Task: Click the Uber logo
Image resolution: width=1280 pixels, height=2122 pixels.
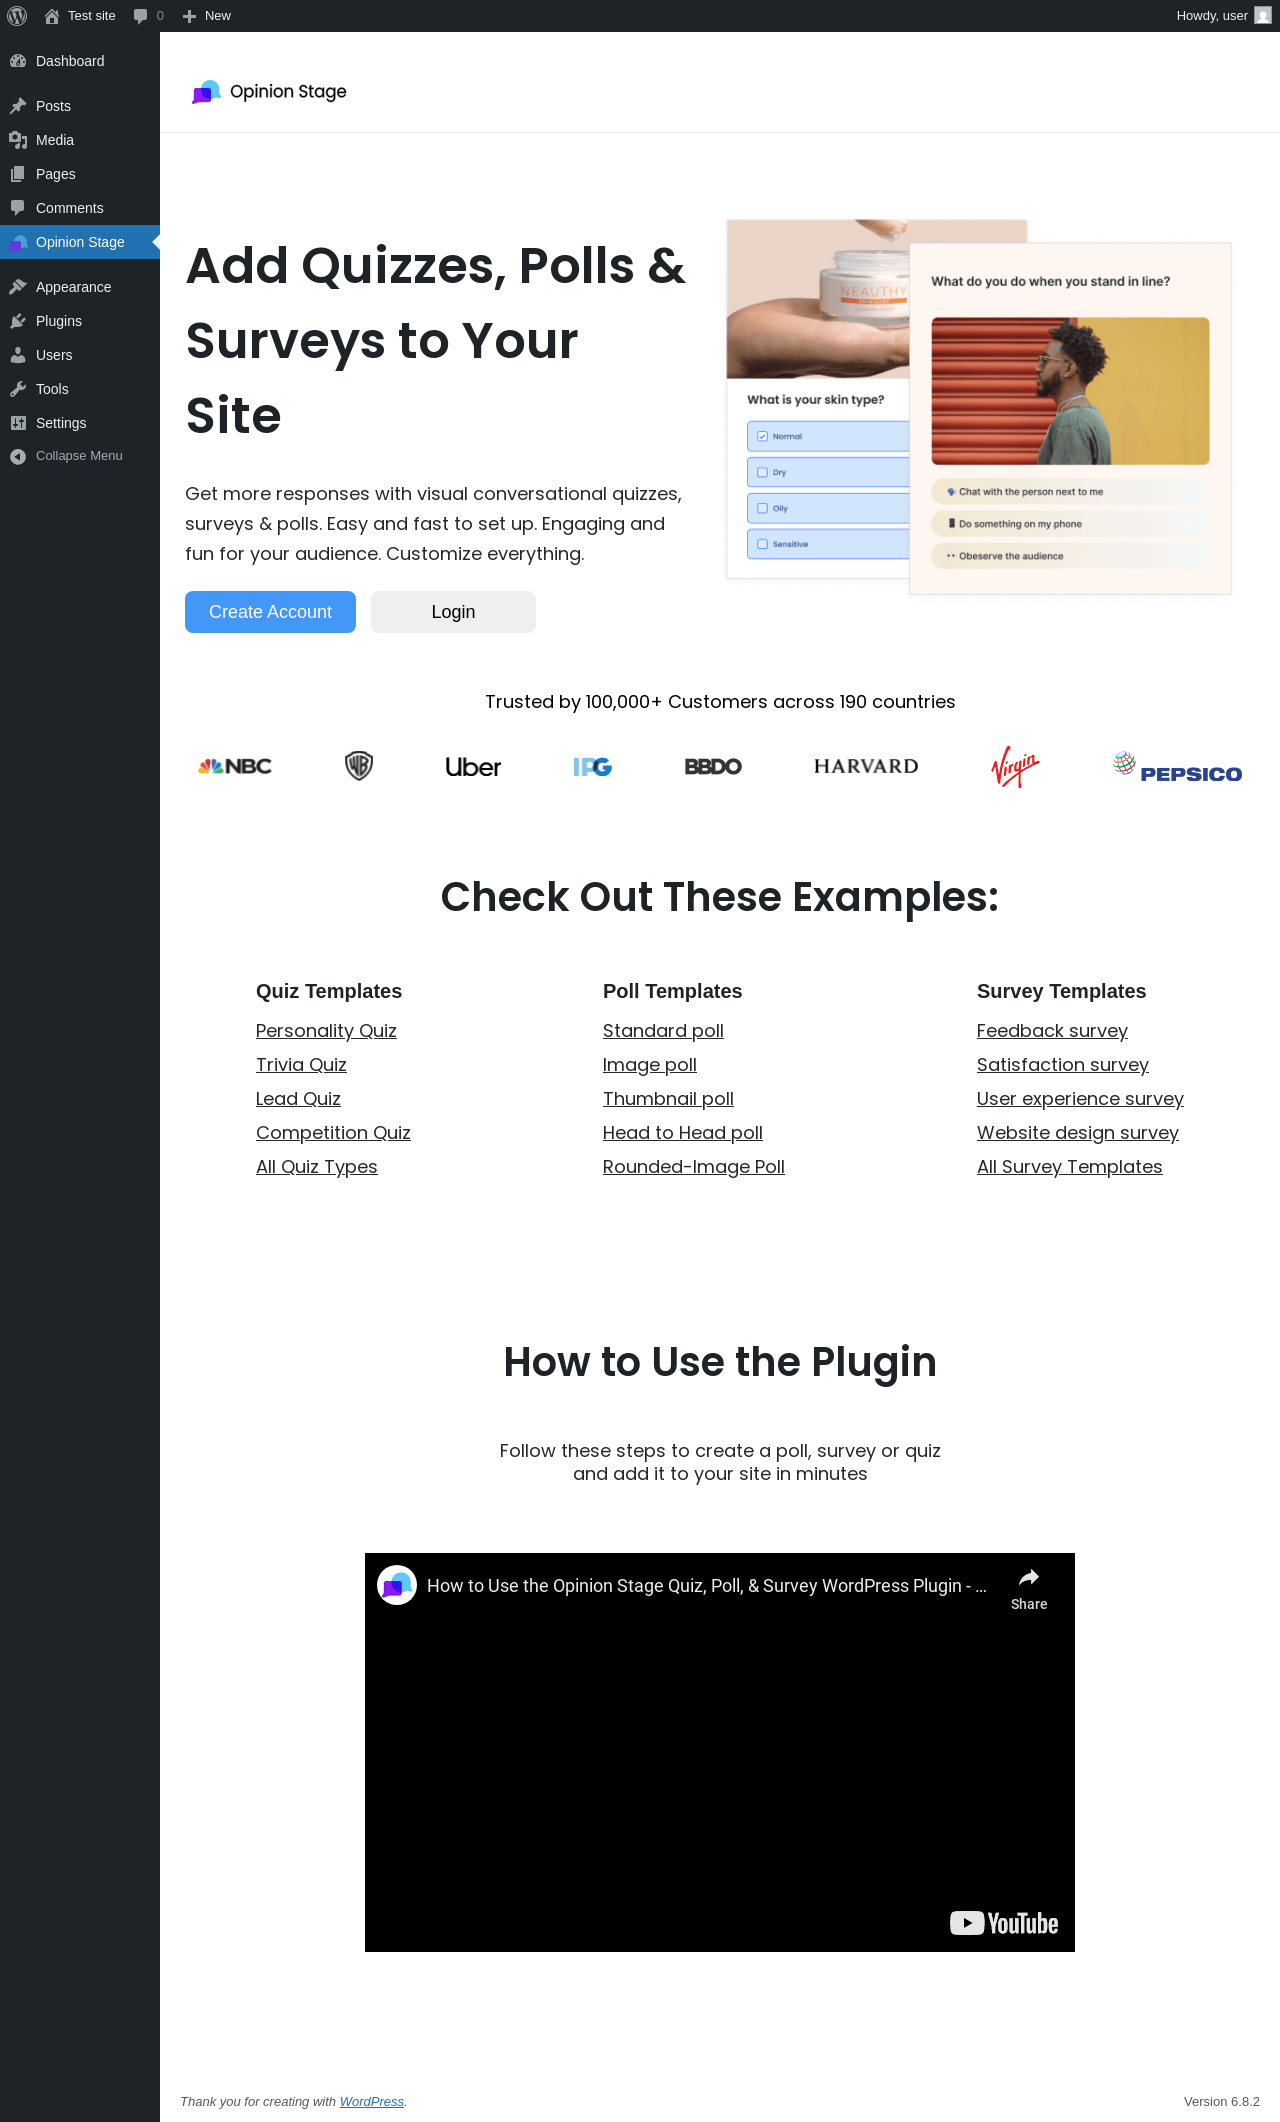Action: tap(473, 767)
